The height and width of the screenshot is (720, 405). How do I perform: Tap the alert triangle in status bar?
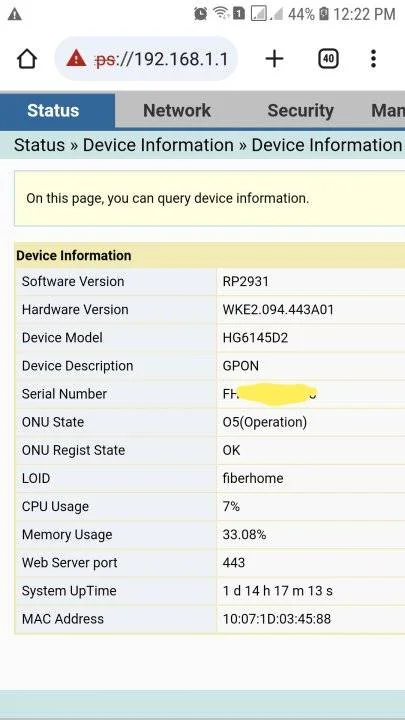pyautogui.click(x=15, y=14)
